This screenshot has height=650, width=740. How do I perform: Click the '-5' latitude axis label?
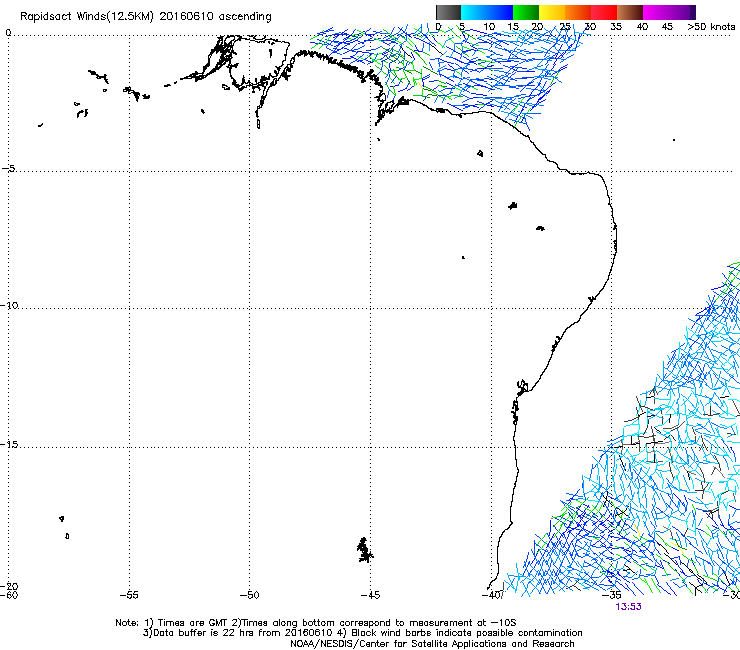[9, 168]
